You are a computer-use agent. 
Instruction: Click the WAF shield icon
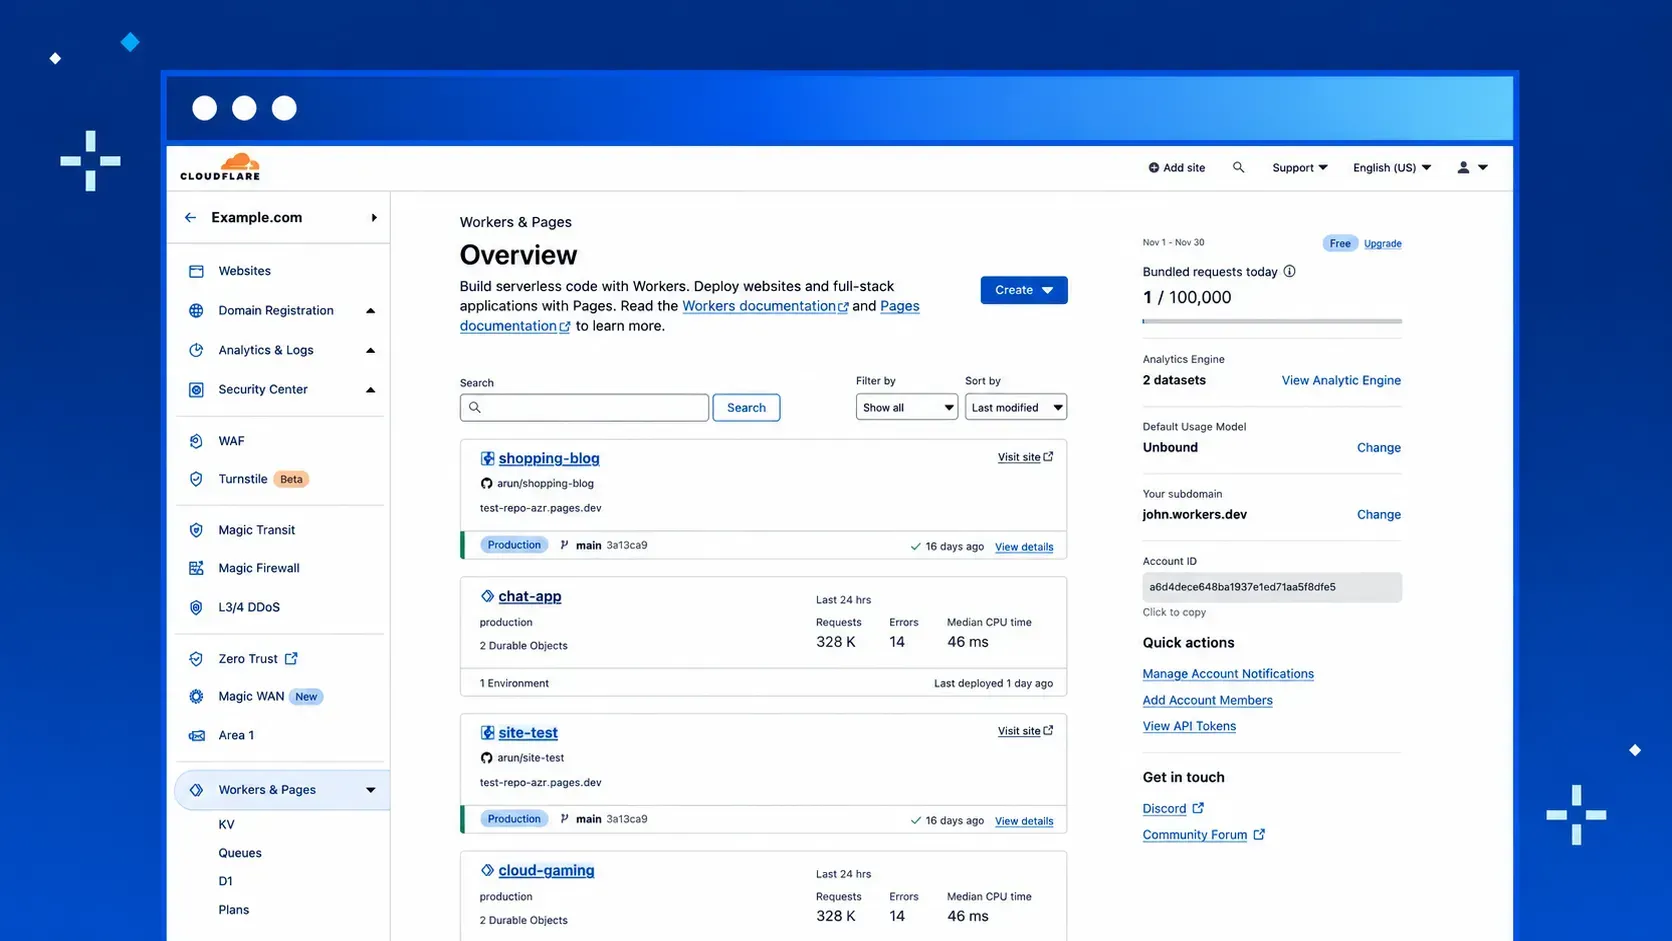196,441
